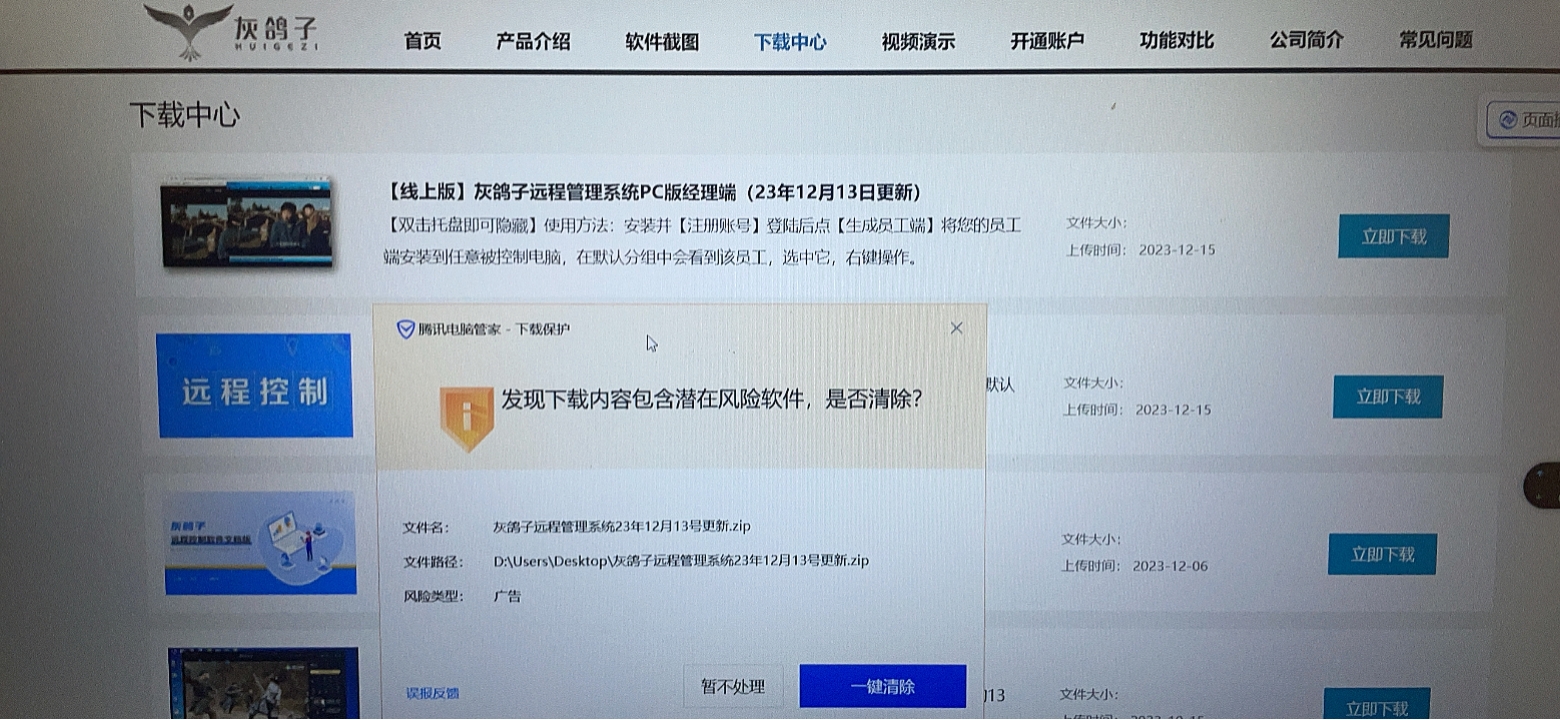This screenshot has width=1560, height=720.
Task: Open the 产品介绍 nav item
Action: coord(533,41)
